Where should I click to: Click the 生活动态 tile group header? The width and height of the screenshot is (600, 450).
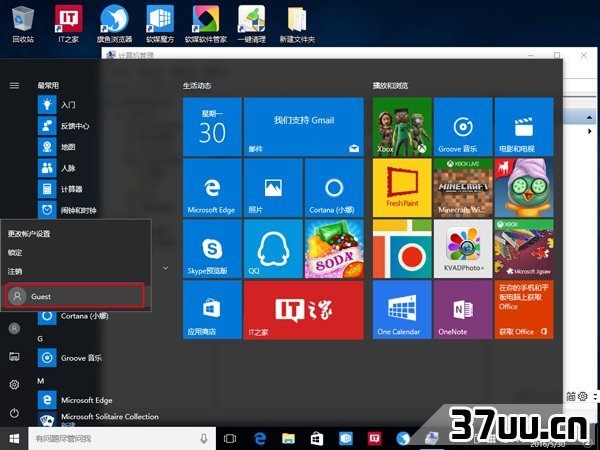click(197, 85)
